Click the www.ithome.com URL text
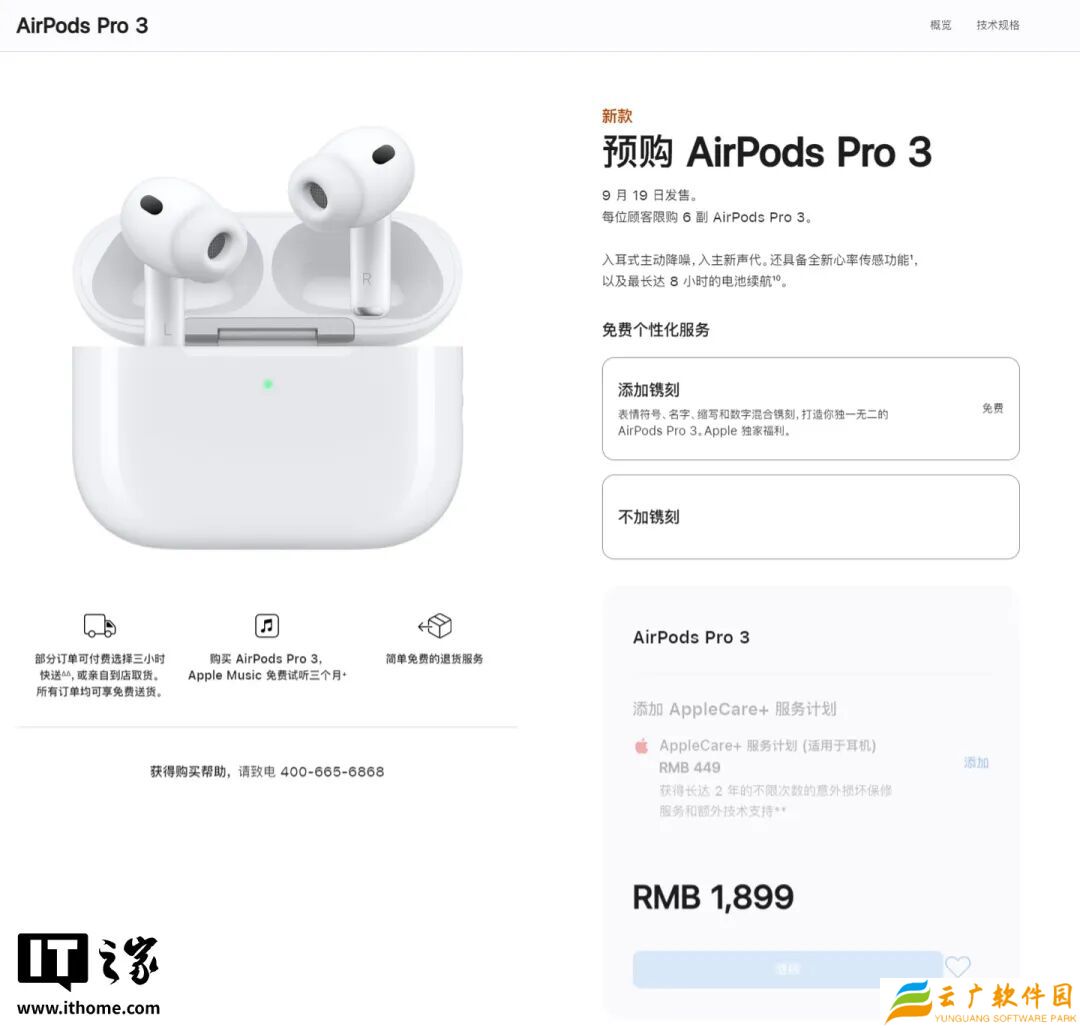This screenshot has height=1028, width=1080. point(88,1008)
